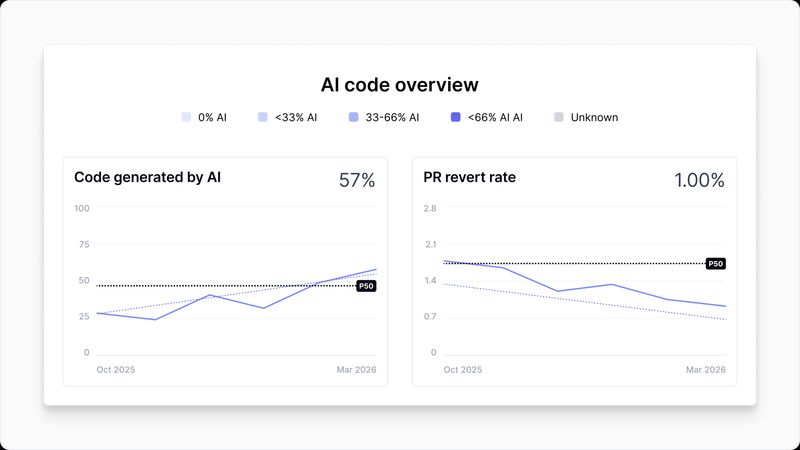Open the PR revert rate chart title

[x=470, y=178]
